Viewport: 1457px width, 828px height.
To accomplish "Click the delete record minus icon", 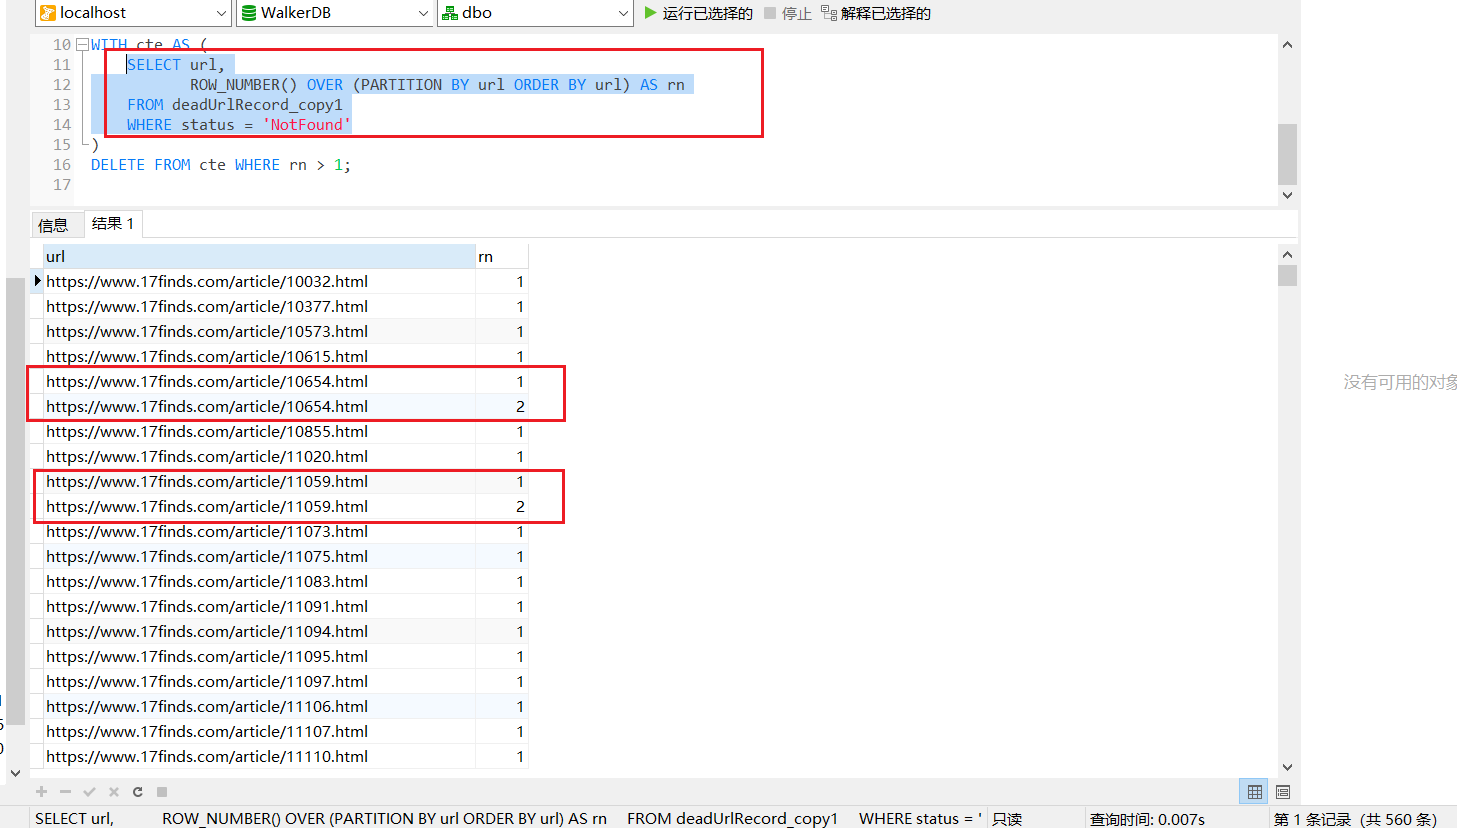I will tap(66, 792).
